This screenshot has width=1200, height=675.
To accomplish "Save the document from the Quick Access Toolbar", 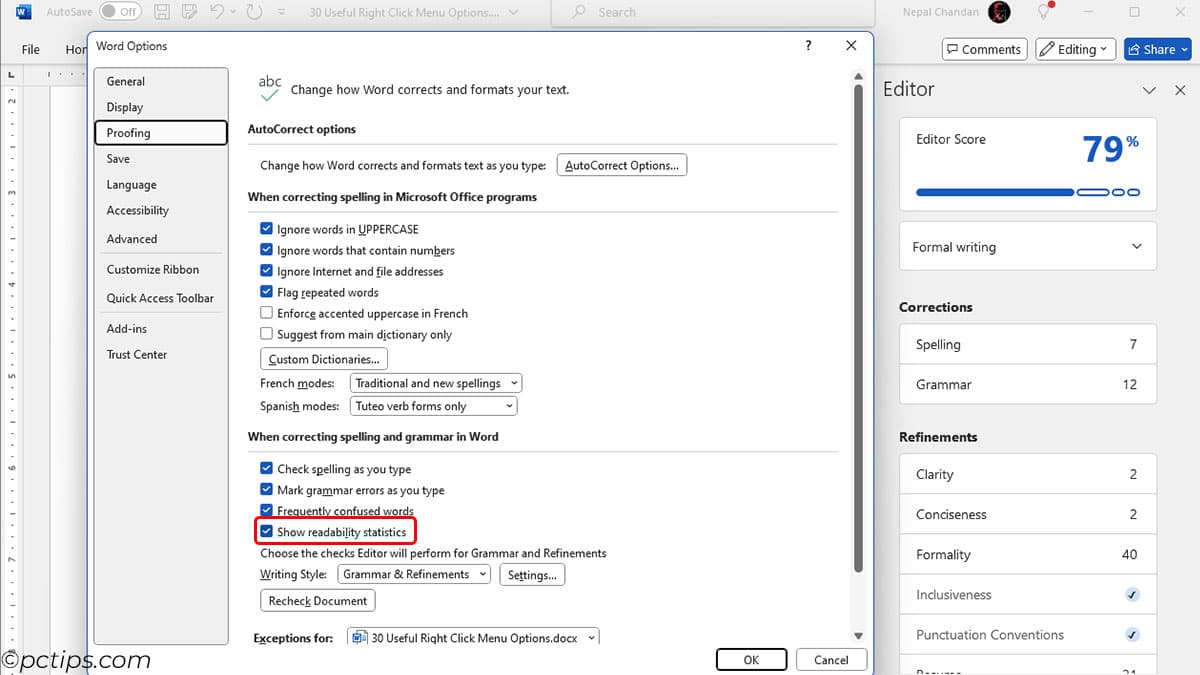I will pyautogui.click(x=161, y=12).
